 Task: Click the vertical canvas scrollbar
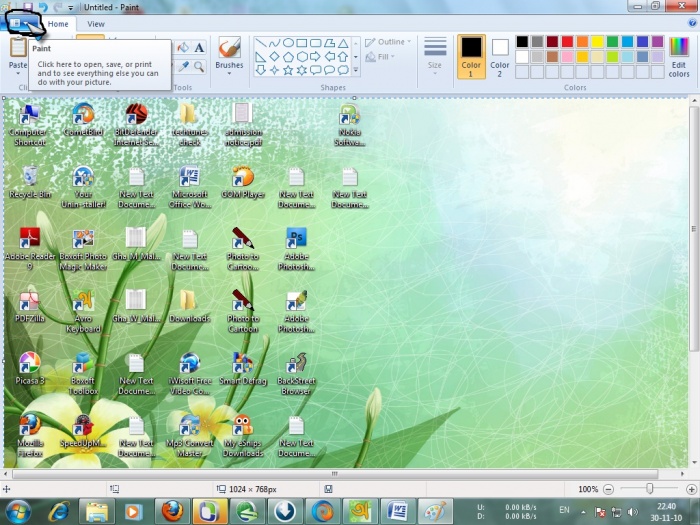(694, 230)
